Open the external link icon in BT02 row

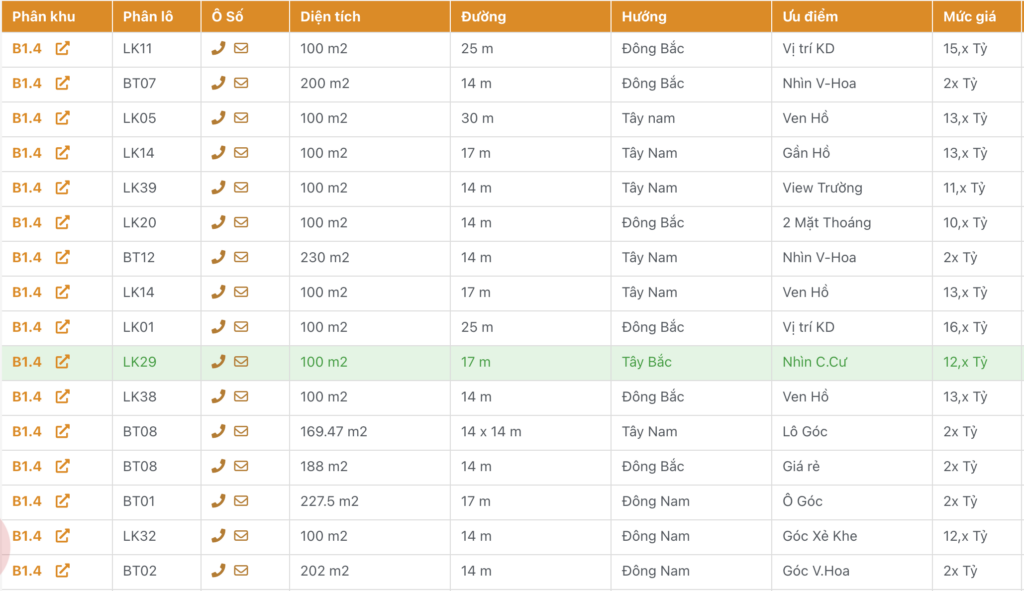click(x=62, y=570)
